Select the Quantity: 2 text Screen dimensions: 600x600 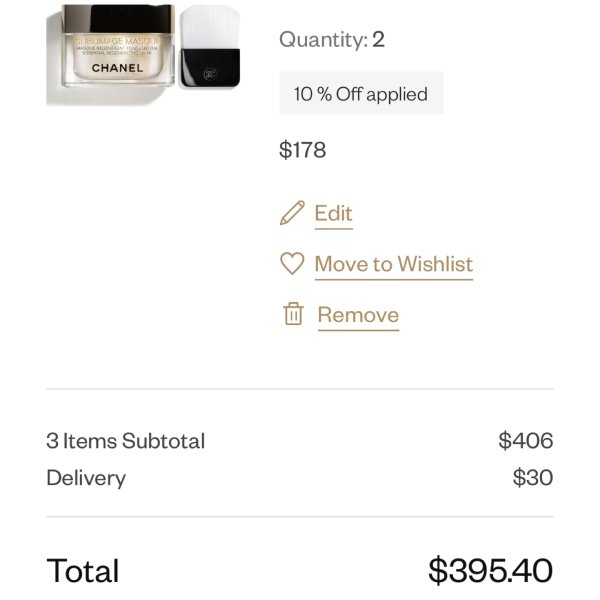pyautogui.click(x=332, y=39)
